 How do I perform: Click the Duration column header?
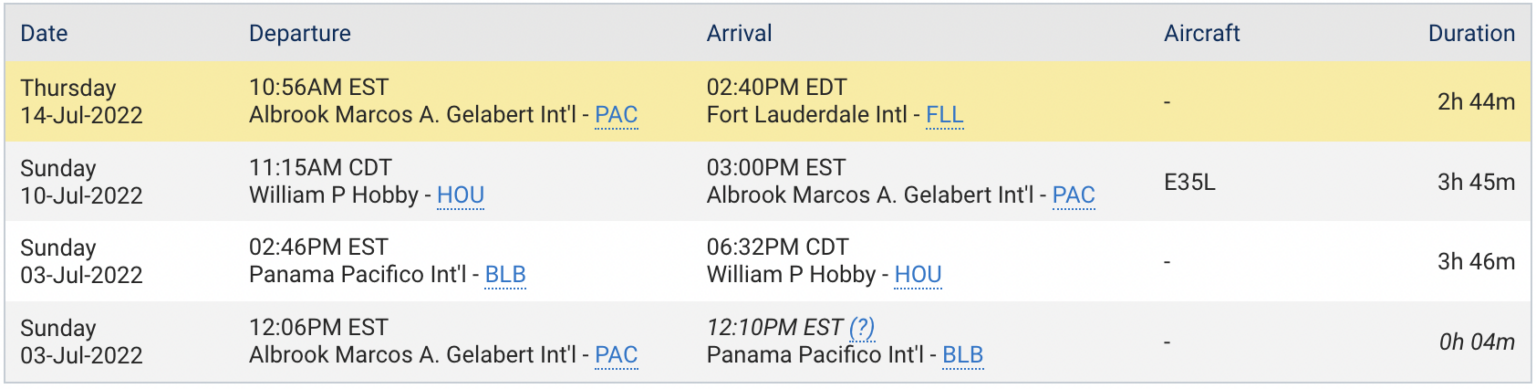click(1471, 34)
